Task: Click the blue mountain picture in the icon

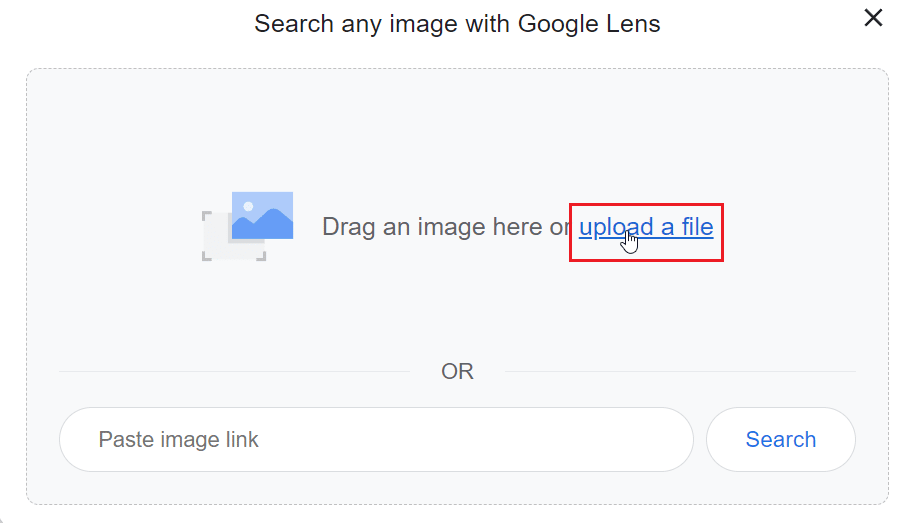Action: [264, 224]
